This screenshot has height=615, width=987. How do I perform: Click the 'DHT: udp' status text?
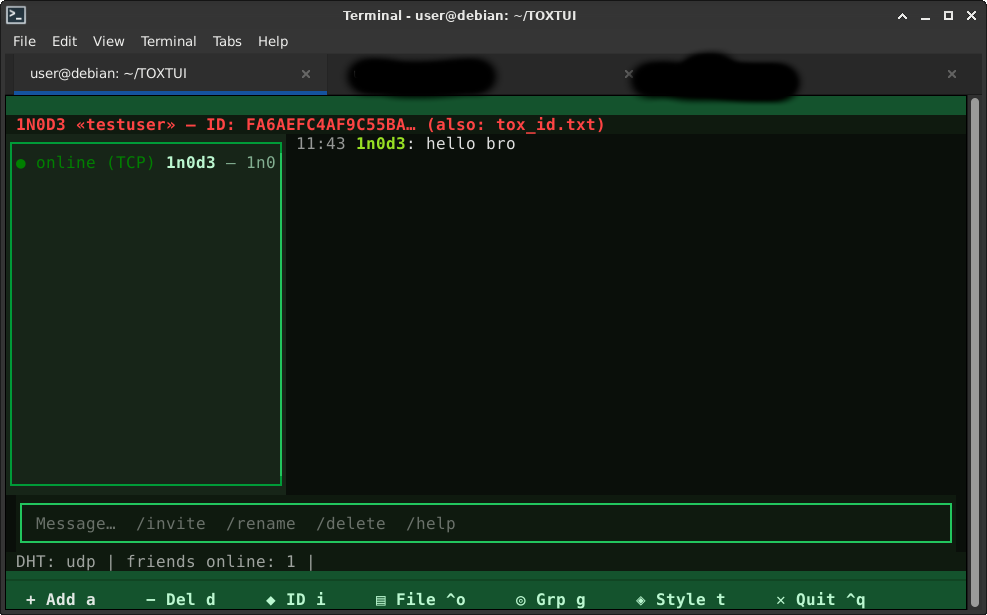tap(55, 561)
